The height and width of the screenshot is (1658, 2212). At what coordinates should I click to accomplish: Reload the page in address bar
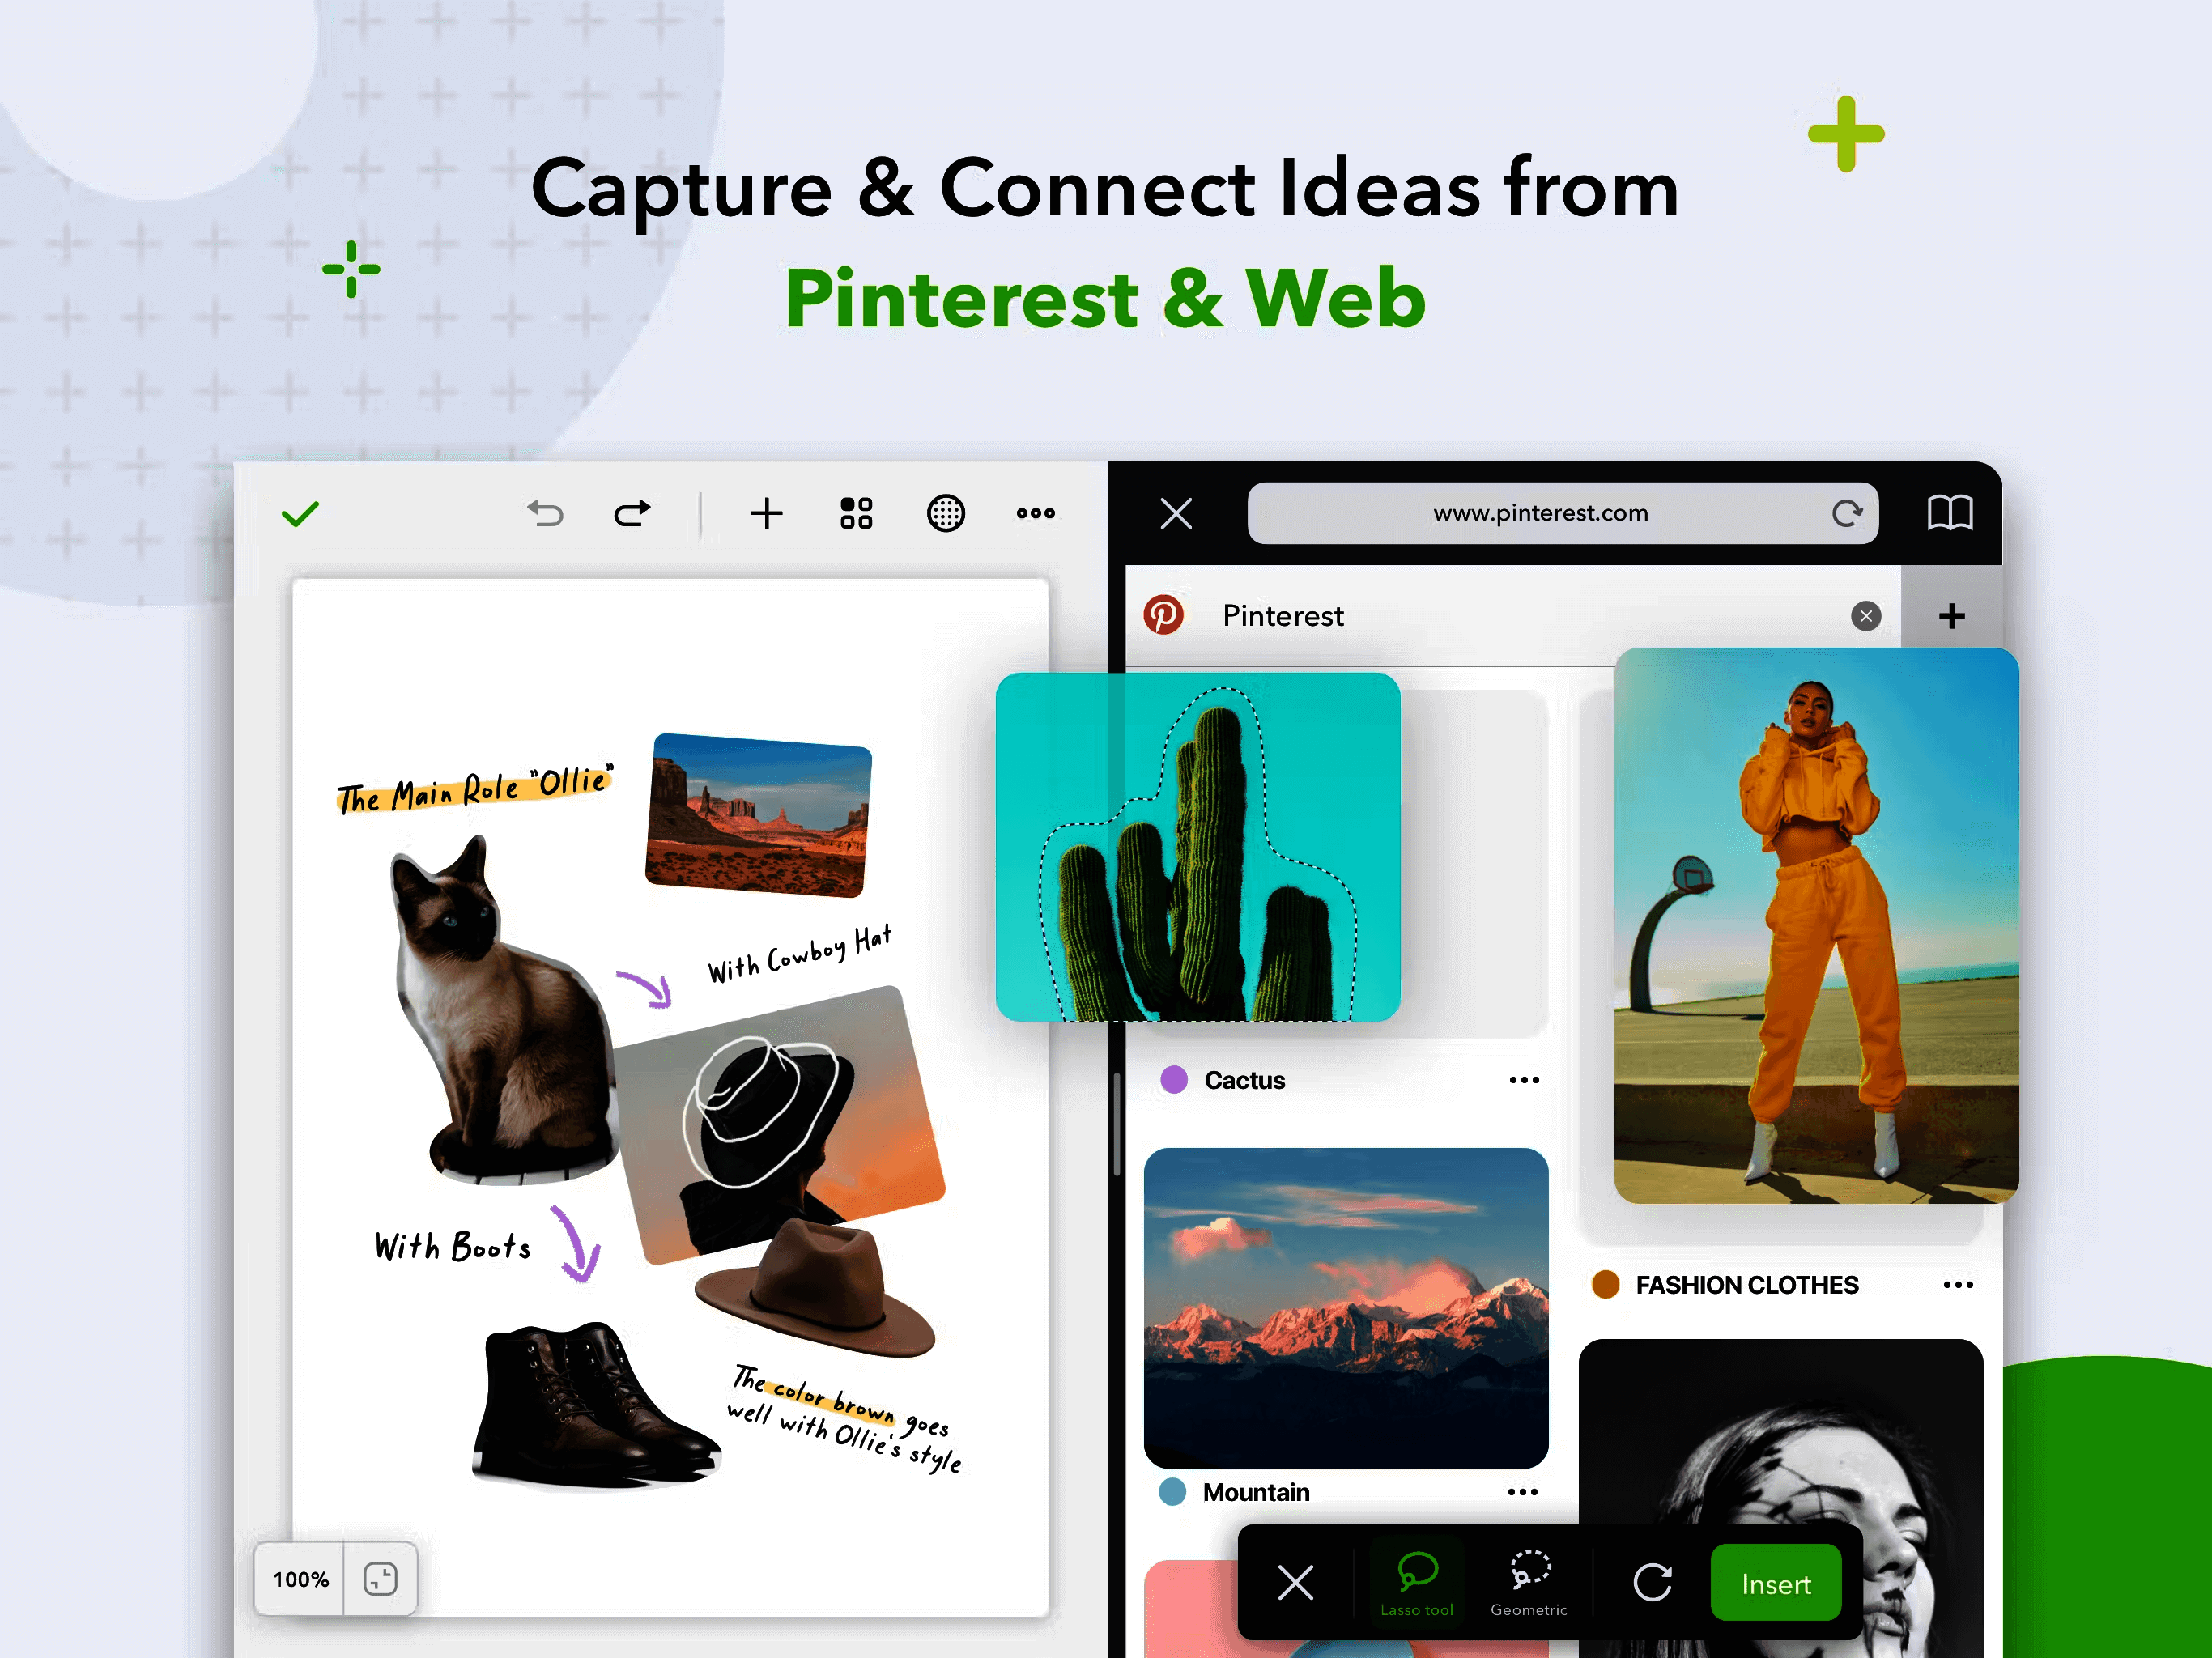click(x=1846, y=514)
